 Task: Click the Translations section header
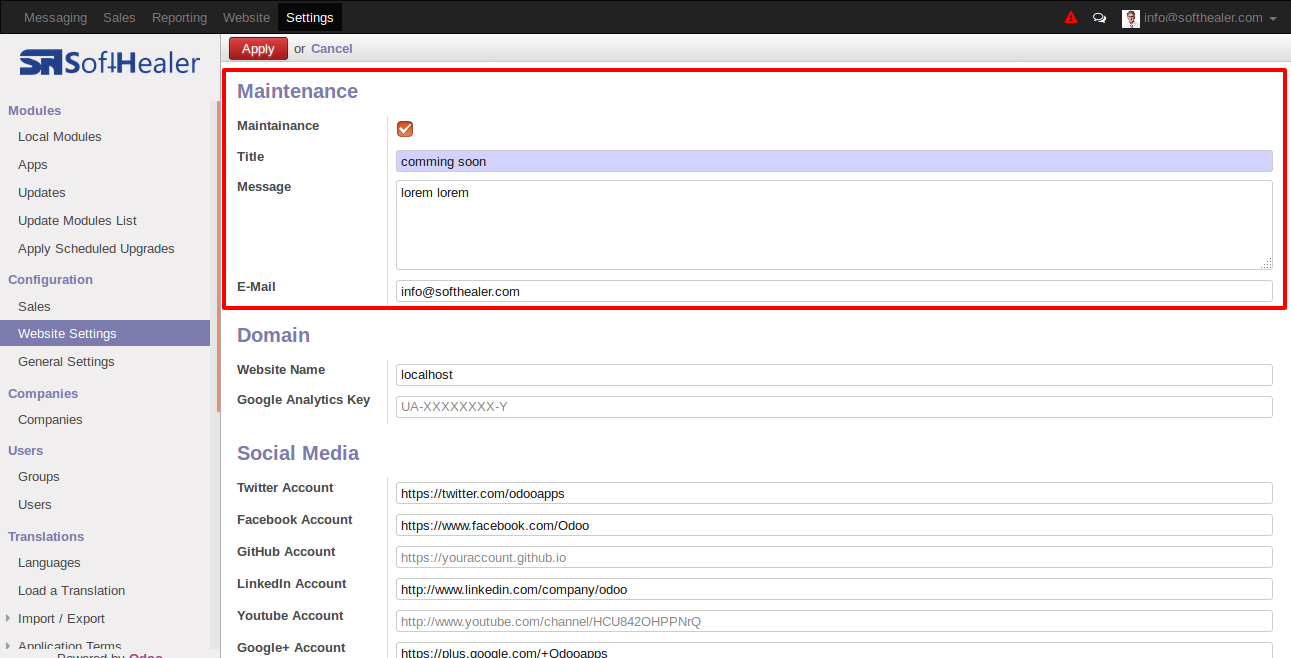(x=46, y=537)
